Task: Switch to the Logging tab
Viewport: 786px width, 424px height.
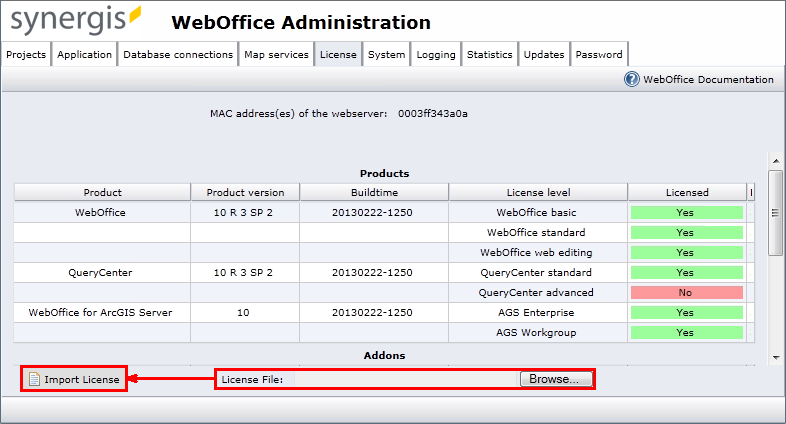Action: coord(436,55)
